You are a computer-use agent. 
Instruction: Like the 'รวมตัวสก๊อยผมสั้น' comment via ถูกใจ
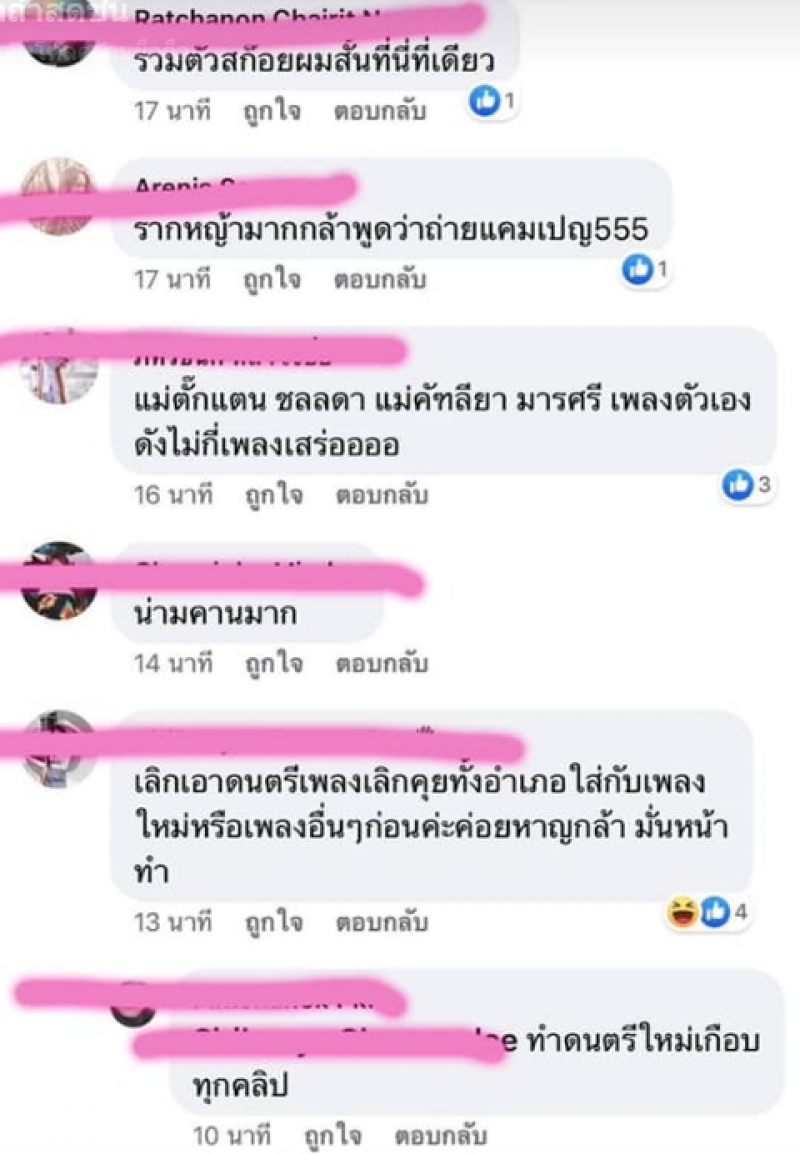point(272,111)
